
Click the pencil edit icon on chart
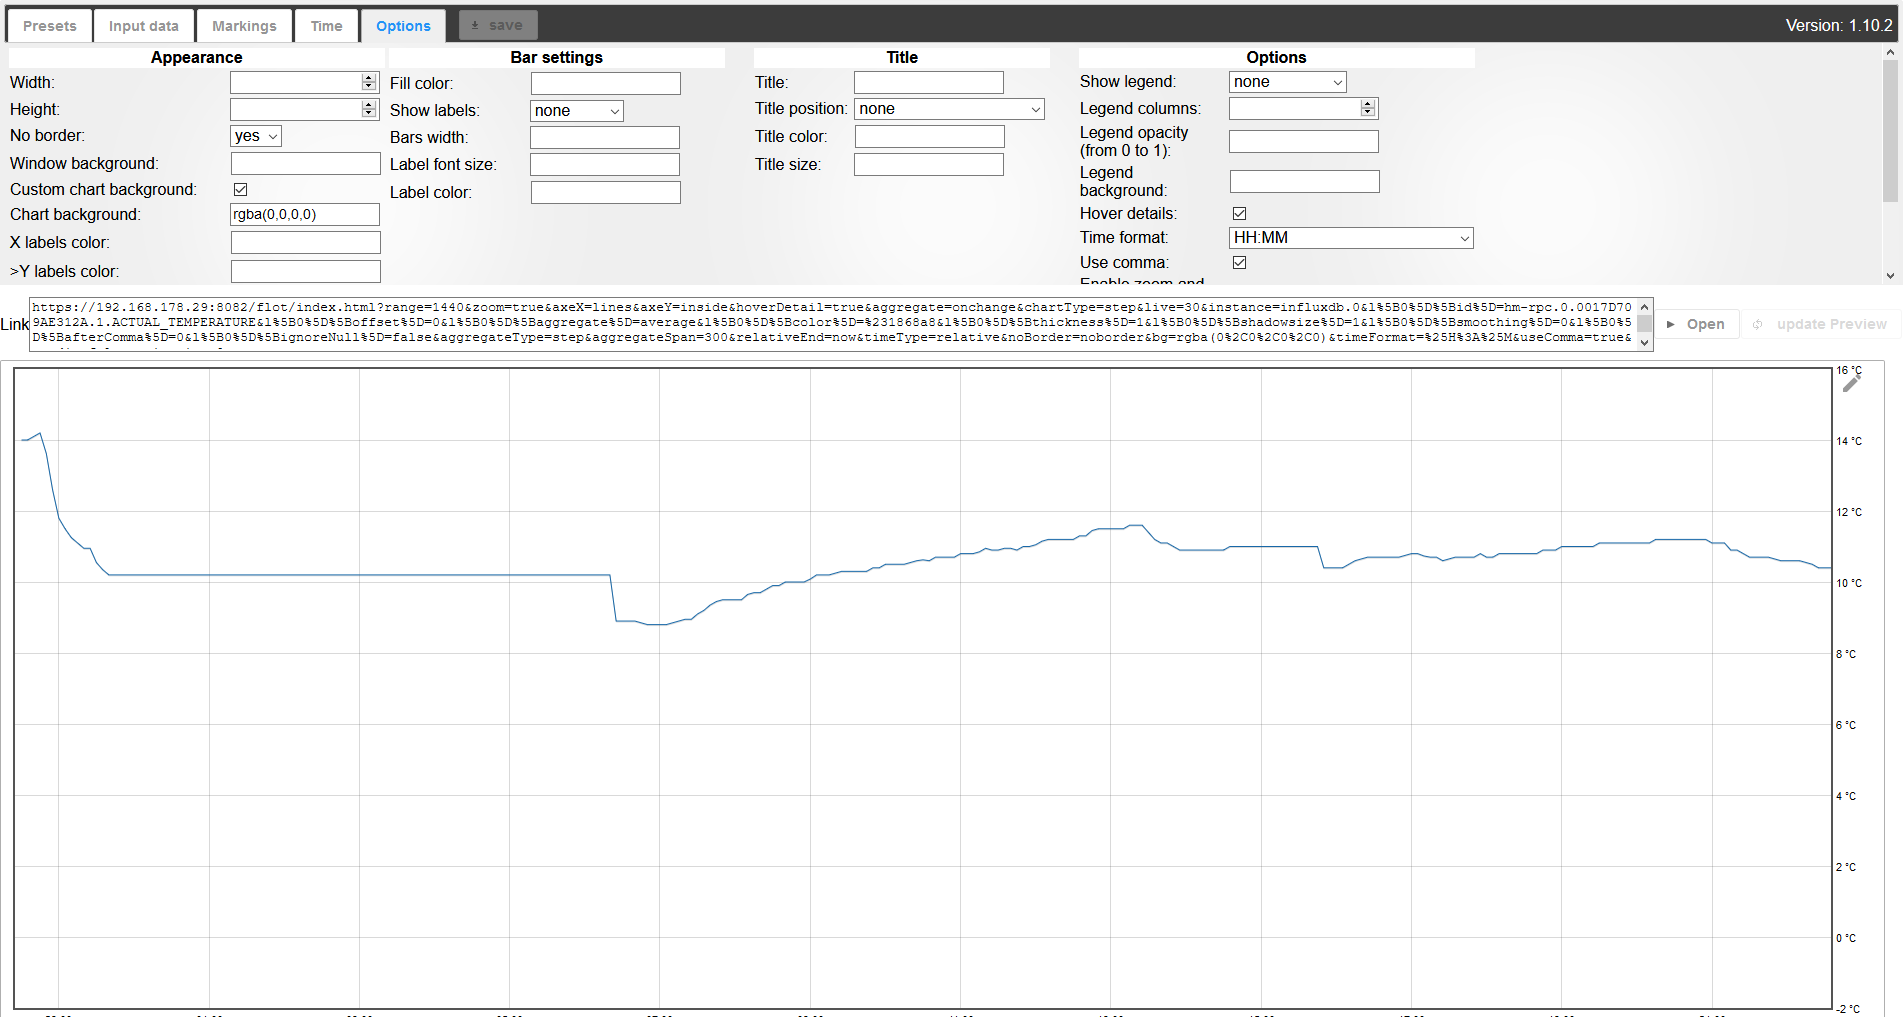[1851, 384]
